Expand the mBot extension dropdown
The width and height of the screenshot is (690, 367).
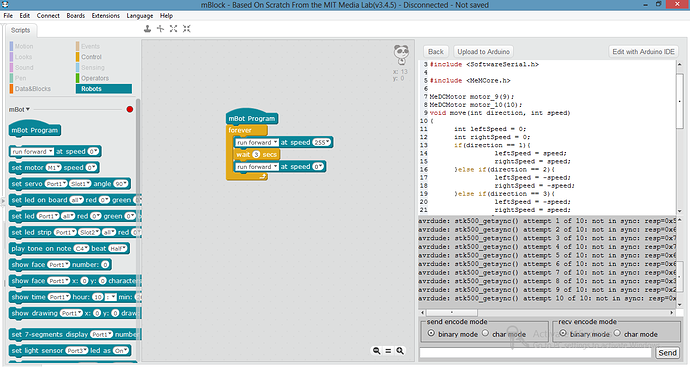pyautogui.click(x=19, y=109)
